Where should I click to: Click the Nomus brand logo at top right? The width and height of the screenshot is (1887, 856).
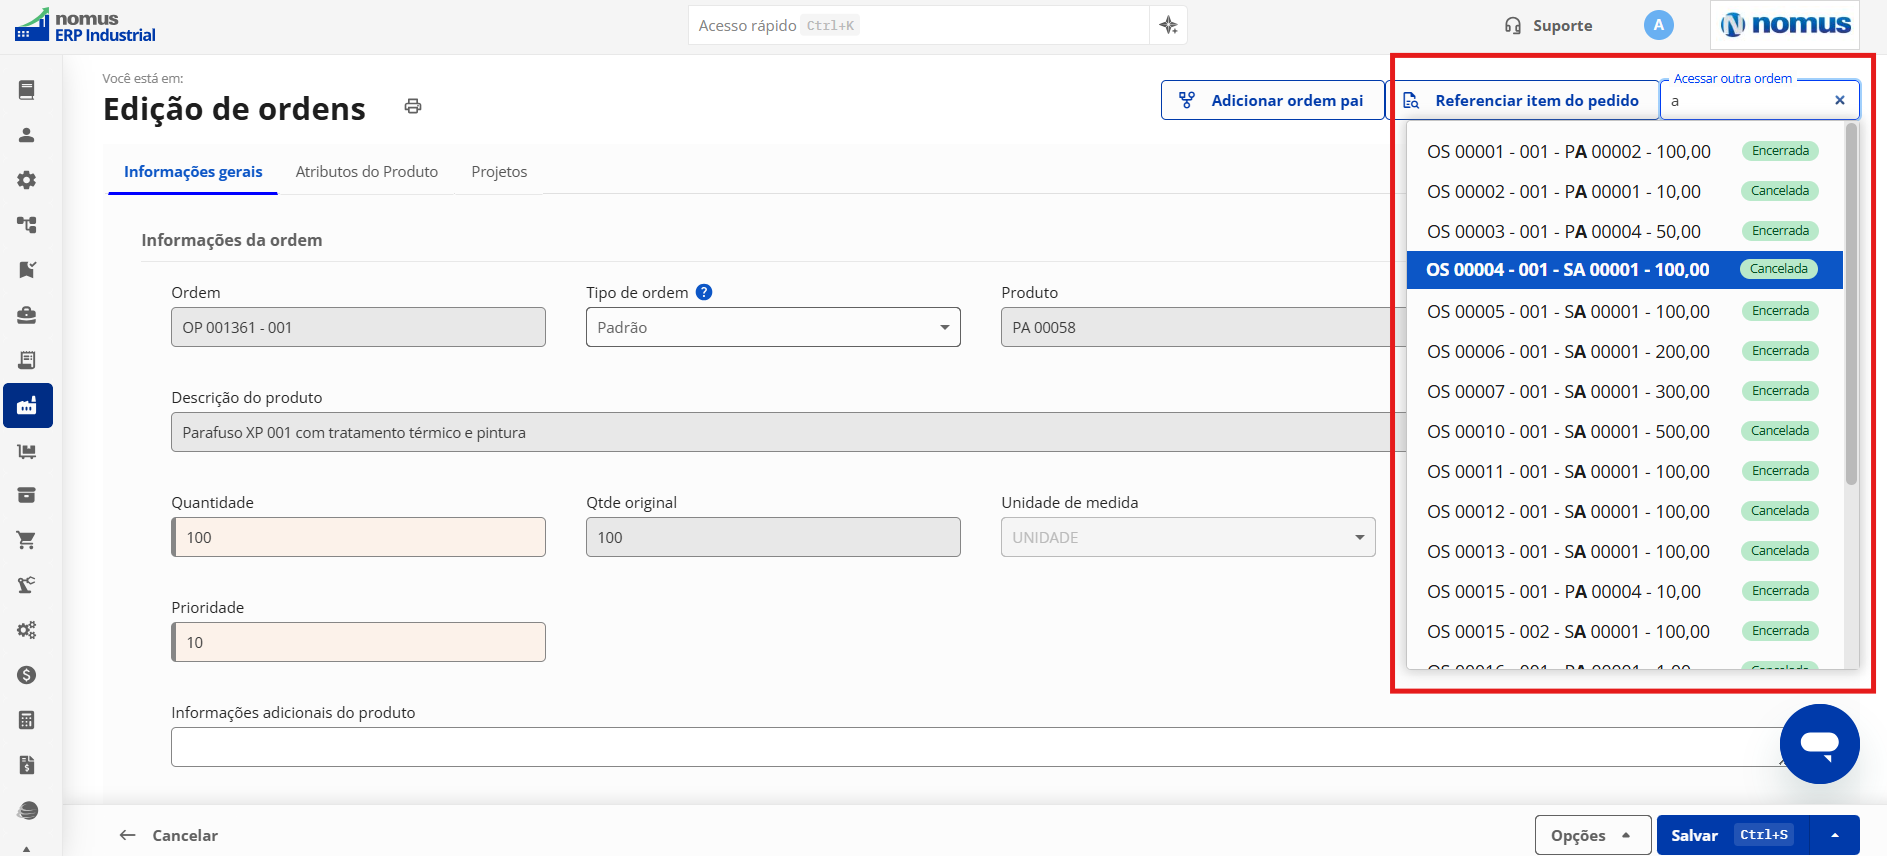pos(1785,25)
